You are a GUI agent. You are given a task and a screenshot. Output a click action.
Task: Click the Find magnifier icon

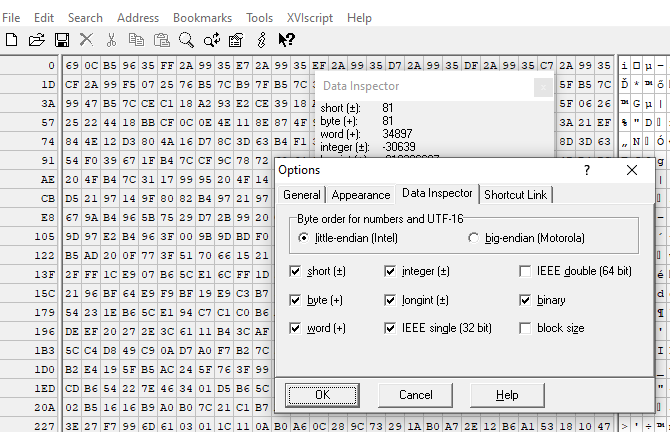(186, 40)
